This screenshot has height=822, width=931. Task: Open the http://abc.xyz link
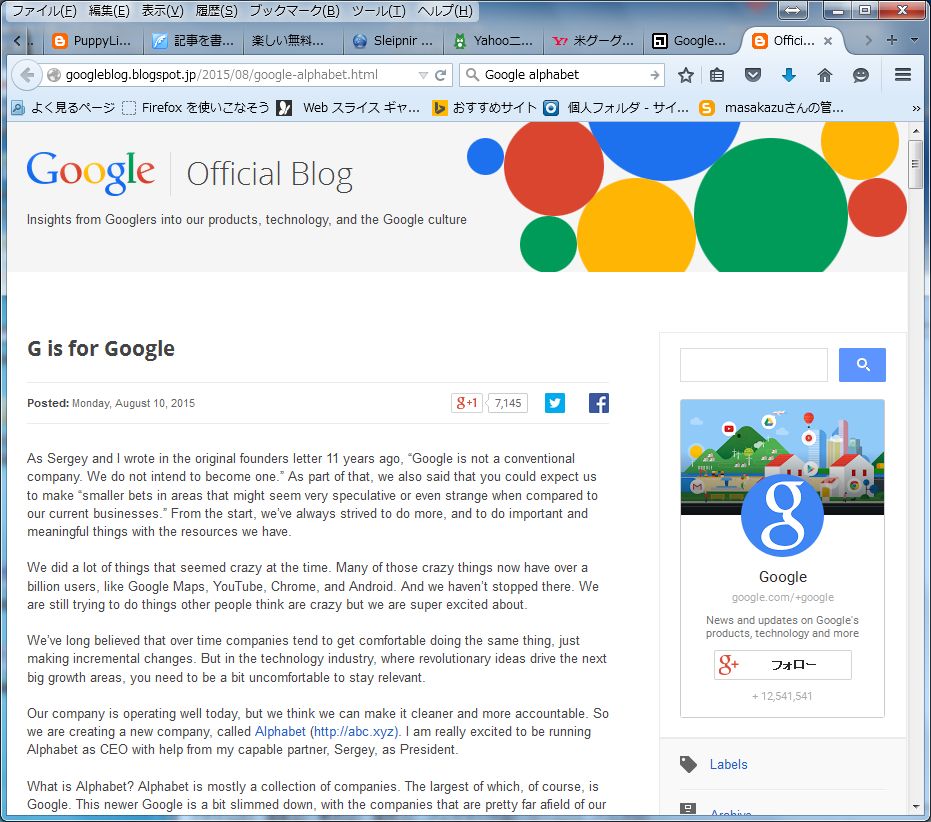point(356,731)
